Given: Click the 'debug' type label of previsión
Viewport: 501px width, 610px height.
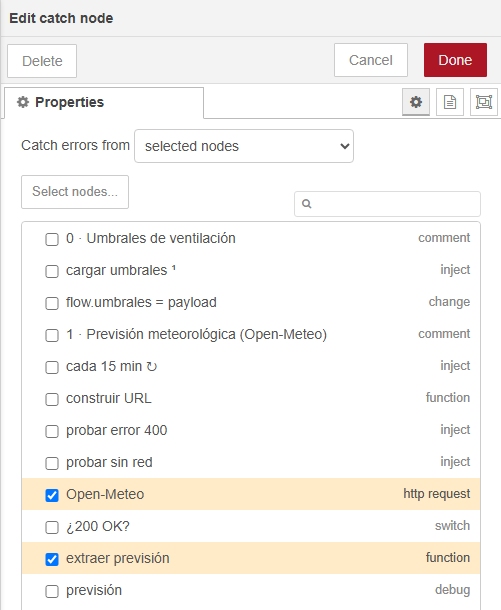Looking at the screenshot, I should tap(452, 590).
